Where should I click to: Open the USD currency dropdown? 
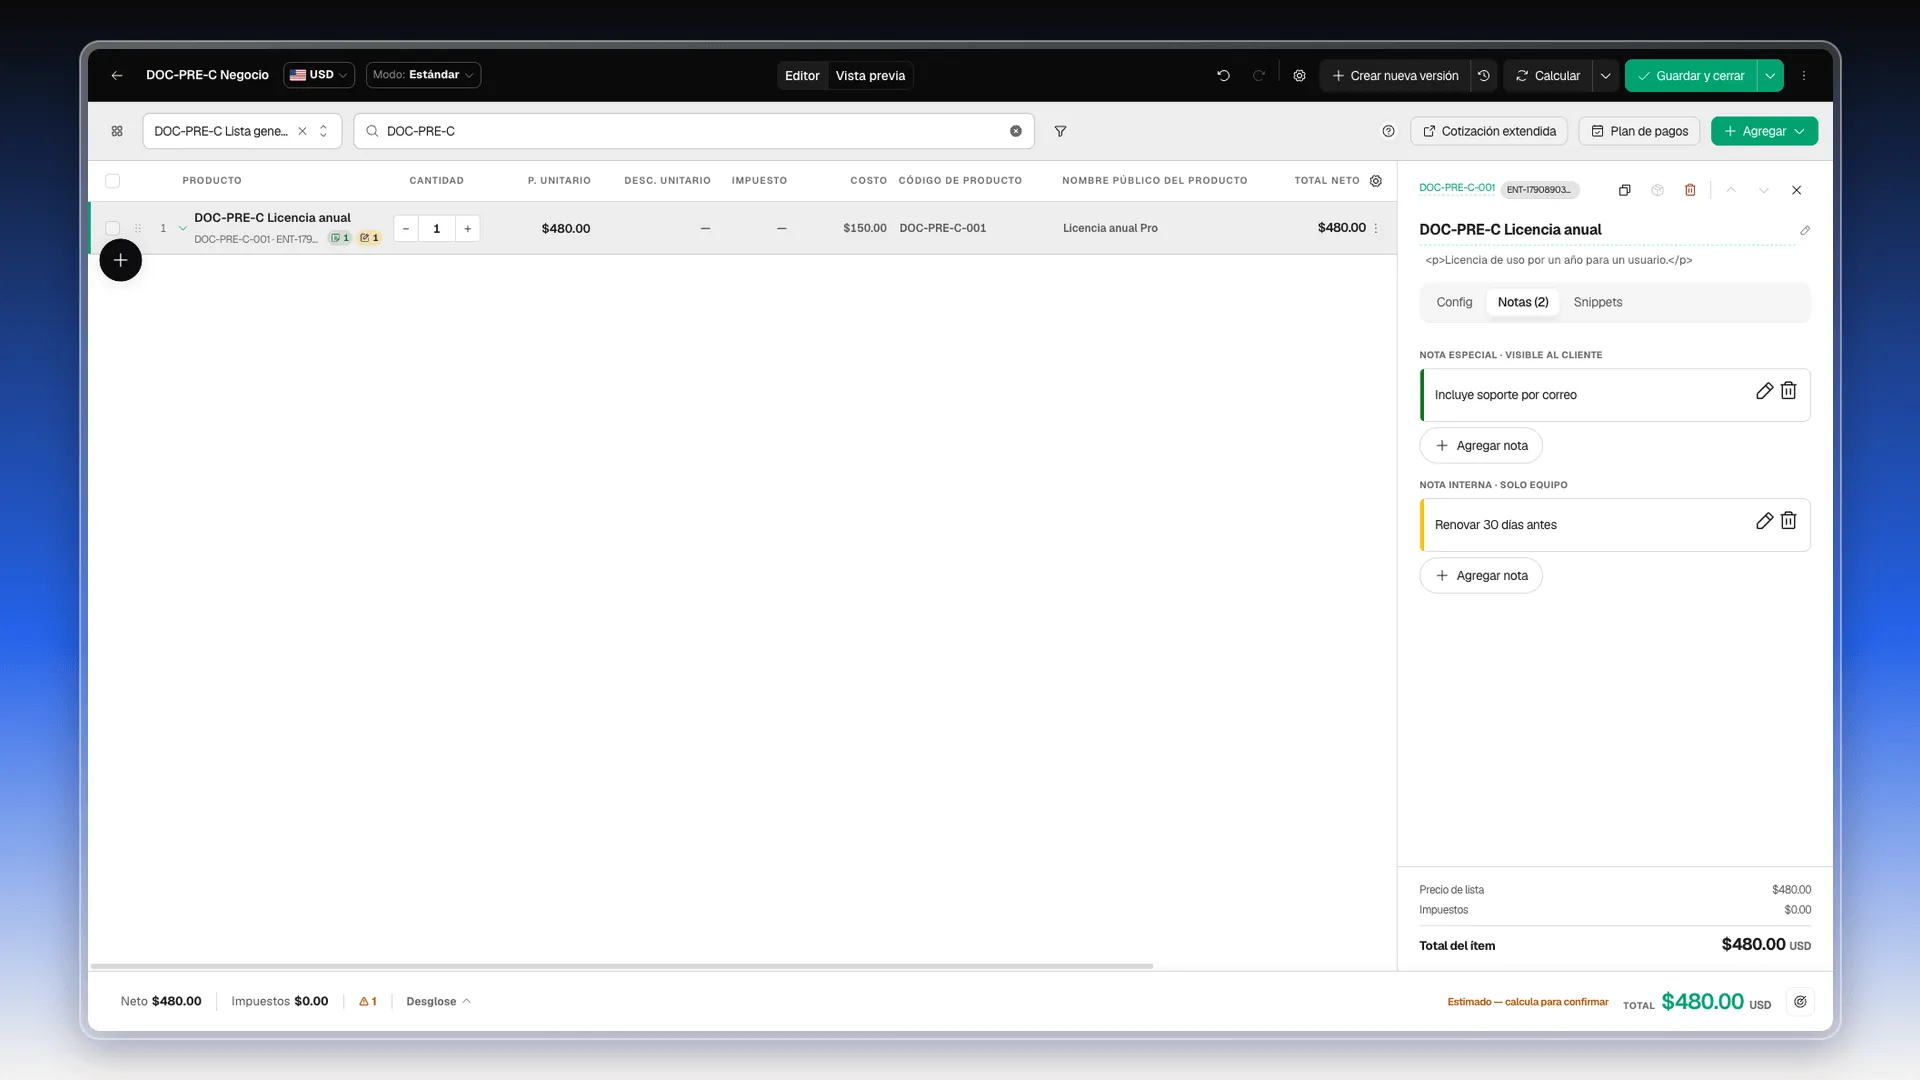tap(319, 75)
